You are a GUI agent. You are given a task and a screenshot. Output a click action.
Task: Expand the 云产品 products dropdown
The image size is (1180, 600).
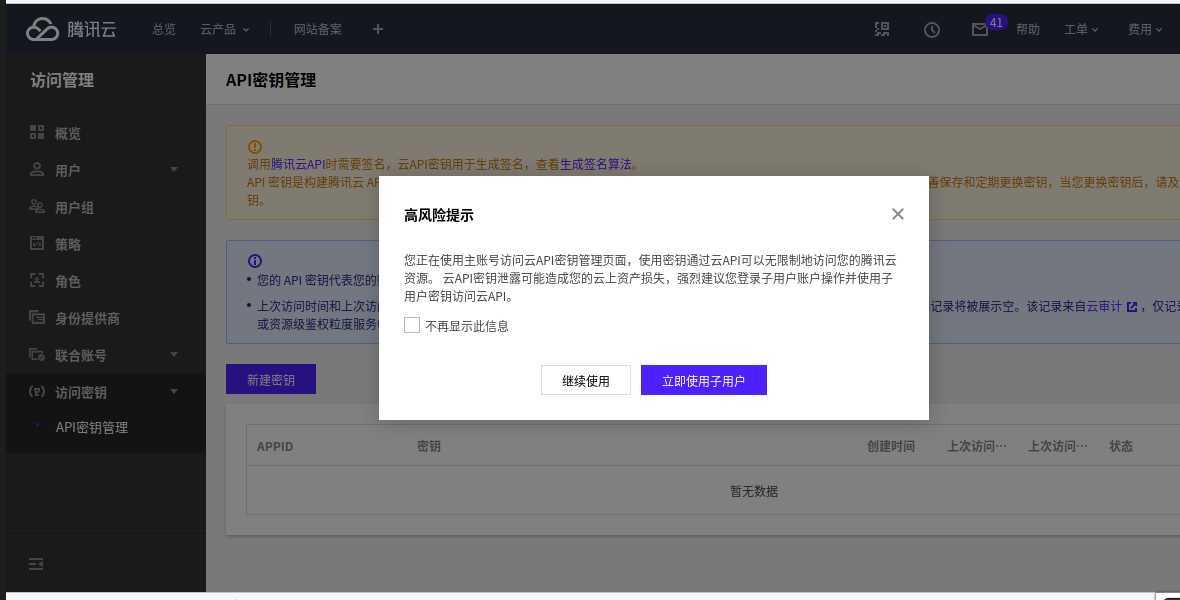tap(224, 29)
